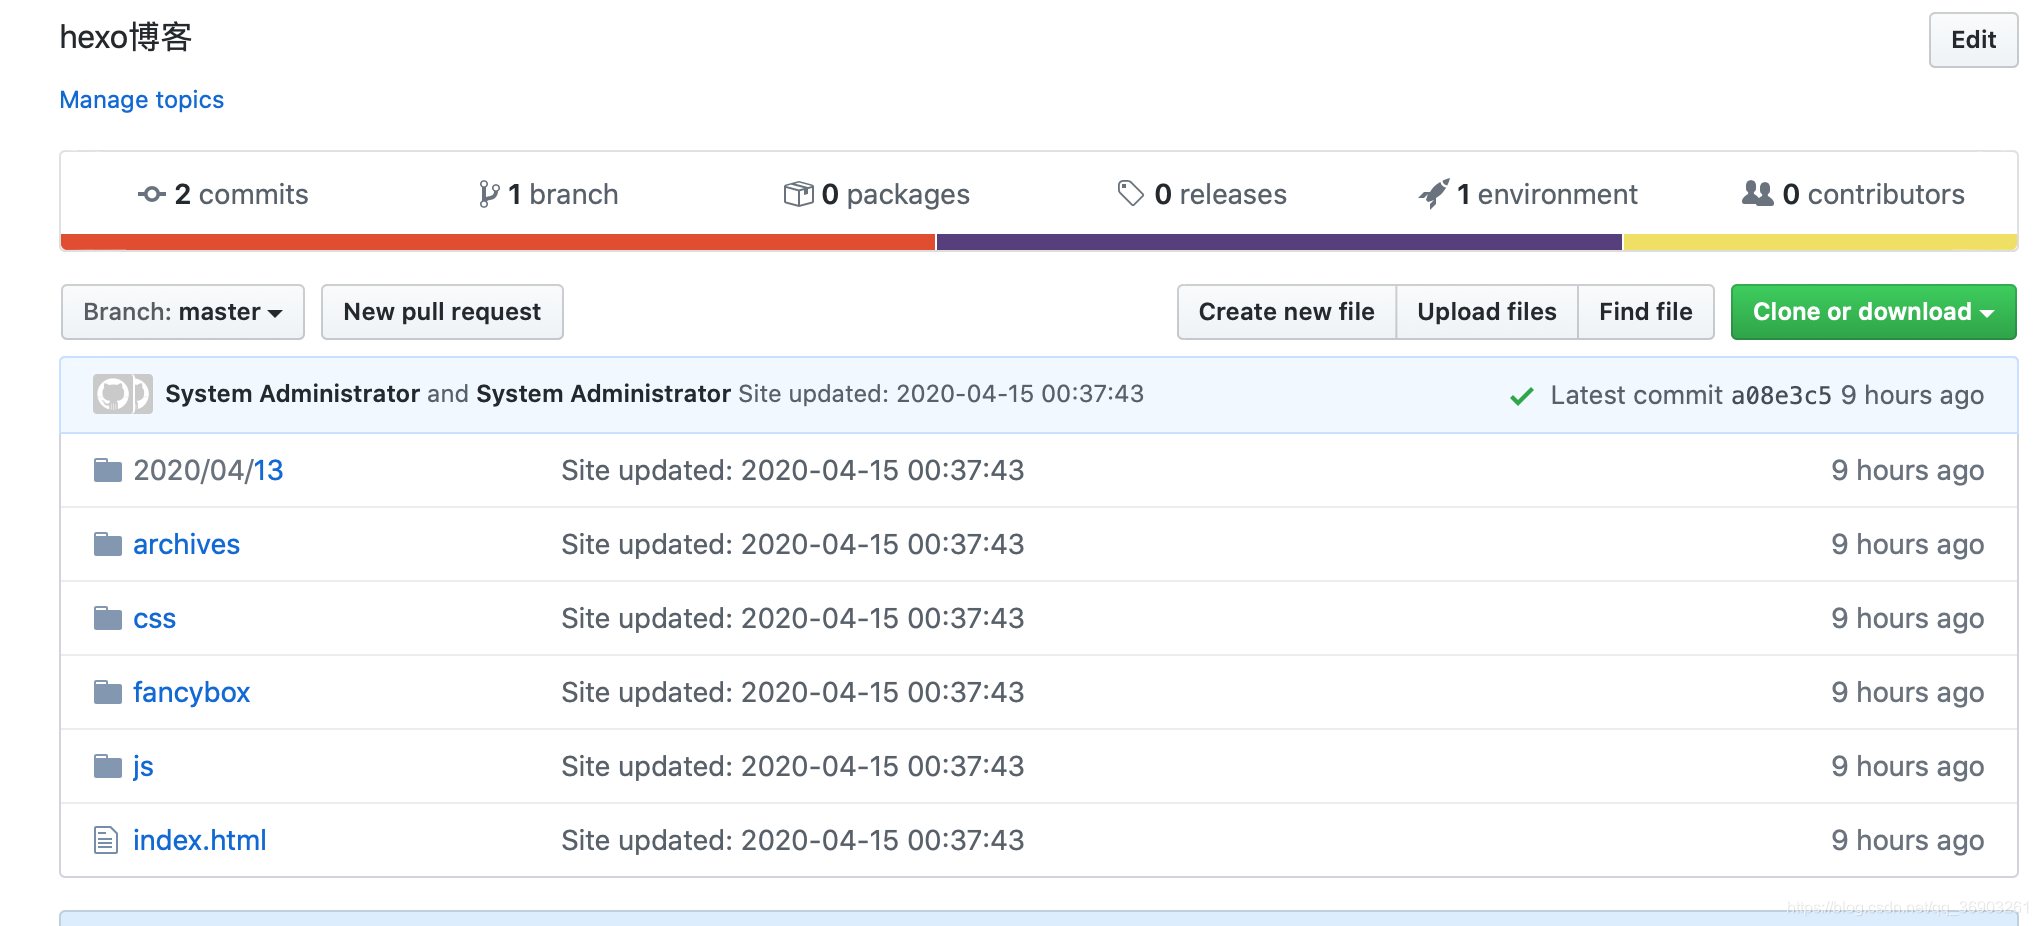Open the 2 commits tab
This screenshot has height=926, width=2038.
pos(223,194)
